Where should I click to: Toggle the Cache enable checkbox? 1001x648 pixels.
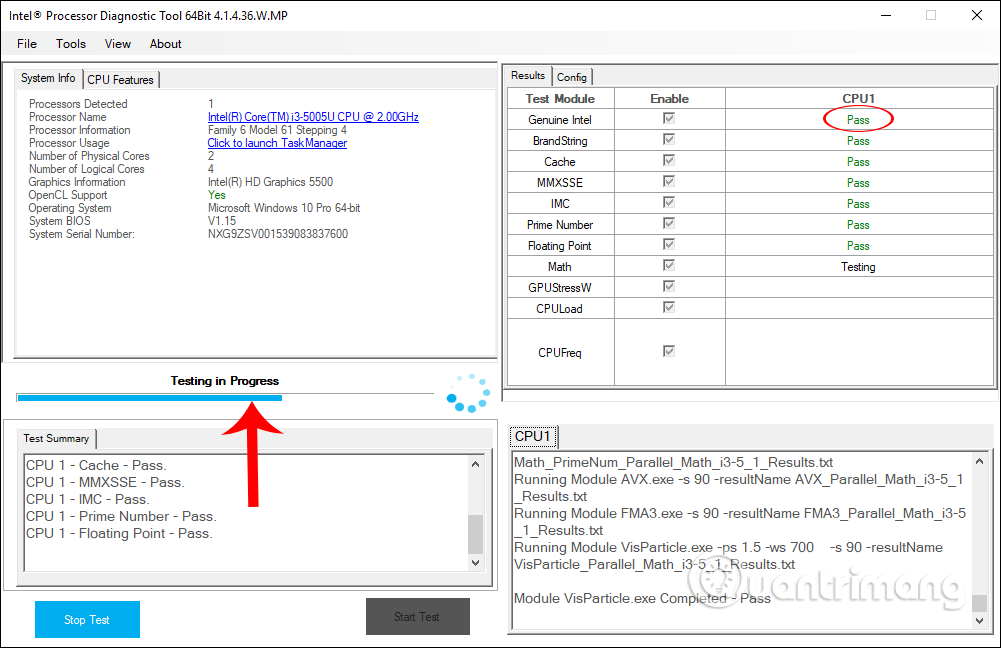(668, 160)
